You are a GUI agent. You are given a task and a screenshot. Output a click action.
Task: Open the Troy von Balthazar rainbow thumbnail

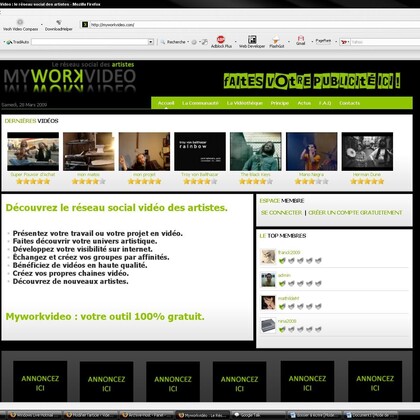pos(200,151)
